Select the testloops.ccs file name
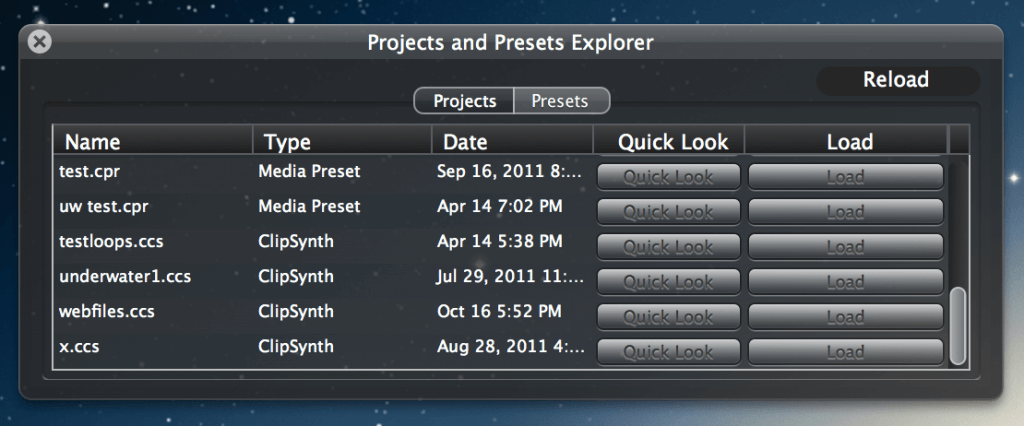Viewport: 1024px width, 426px height. click(111, 242)
